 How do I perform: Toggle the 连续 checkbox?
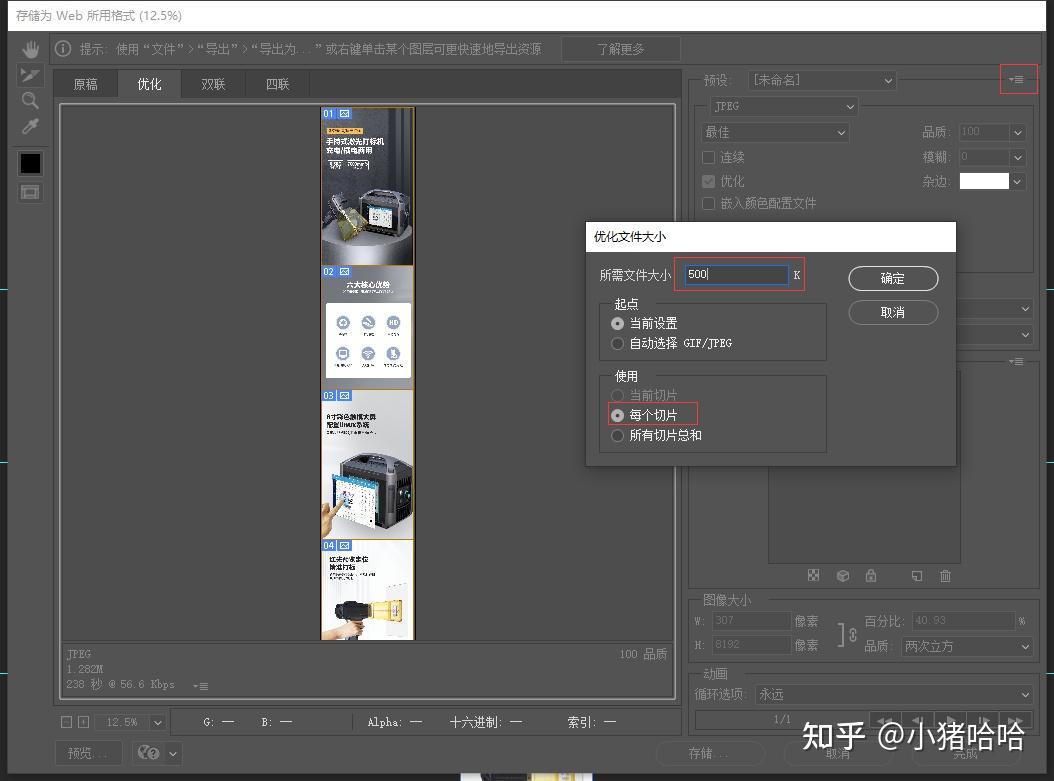[x=708, y=157]
